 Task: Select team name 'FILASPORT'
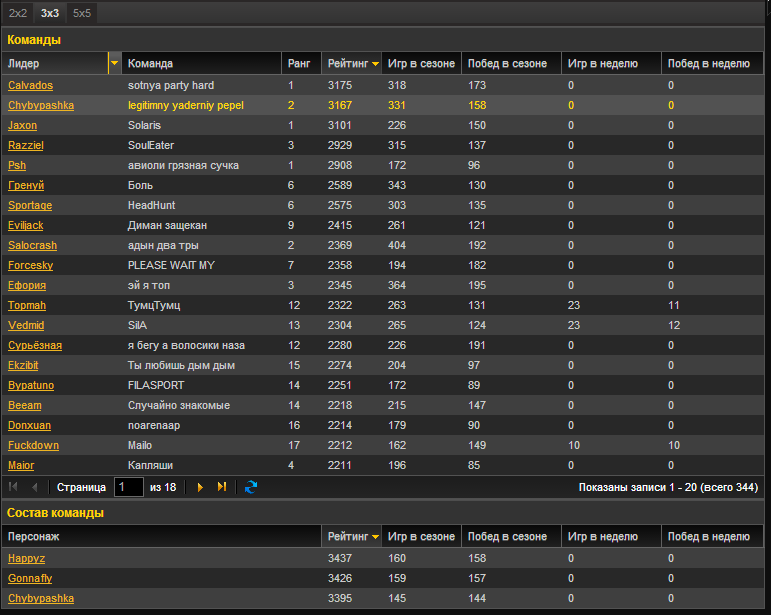tap(156, 385)
